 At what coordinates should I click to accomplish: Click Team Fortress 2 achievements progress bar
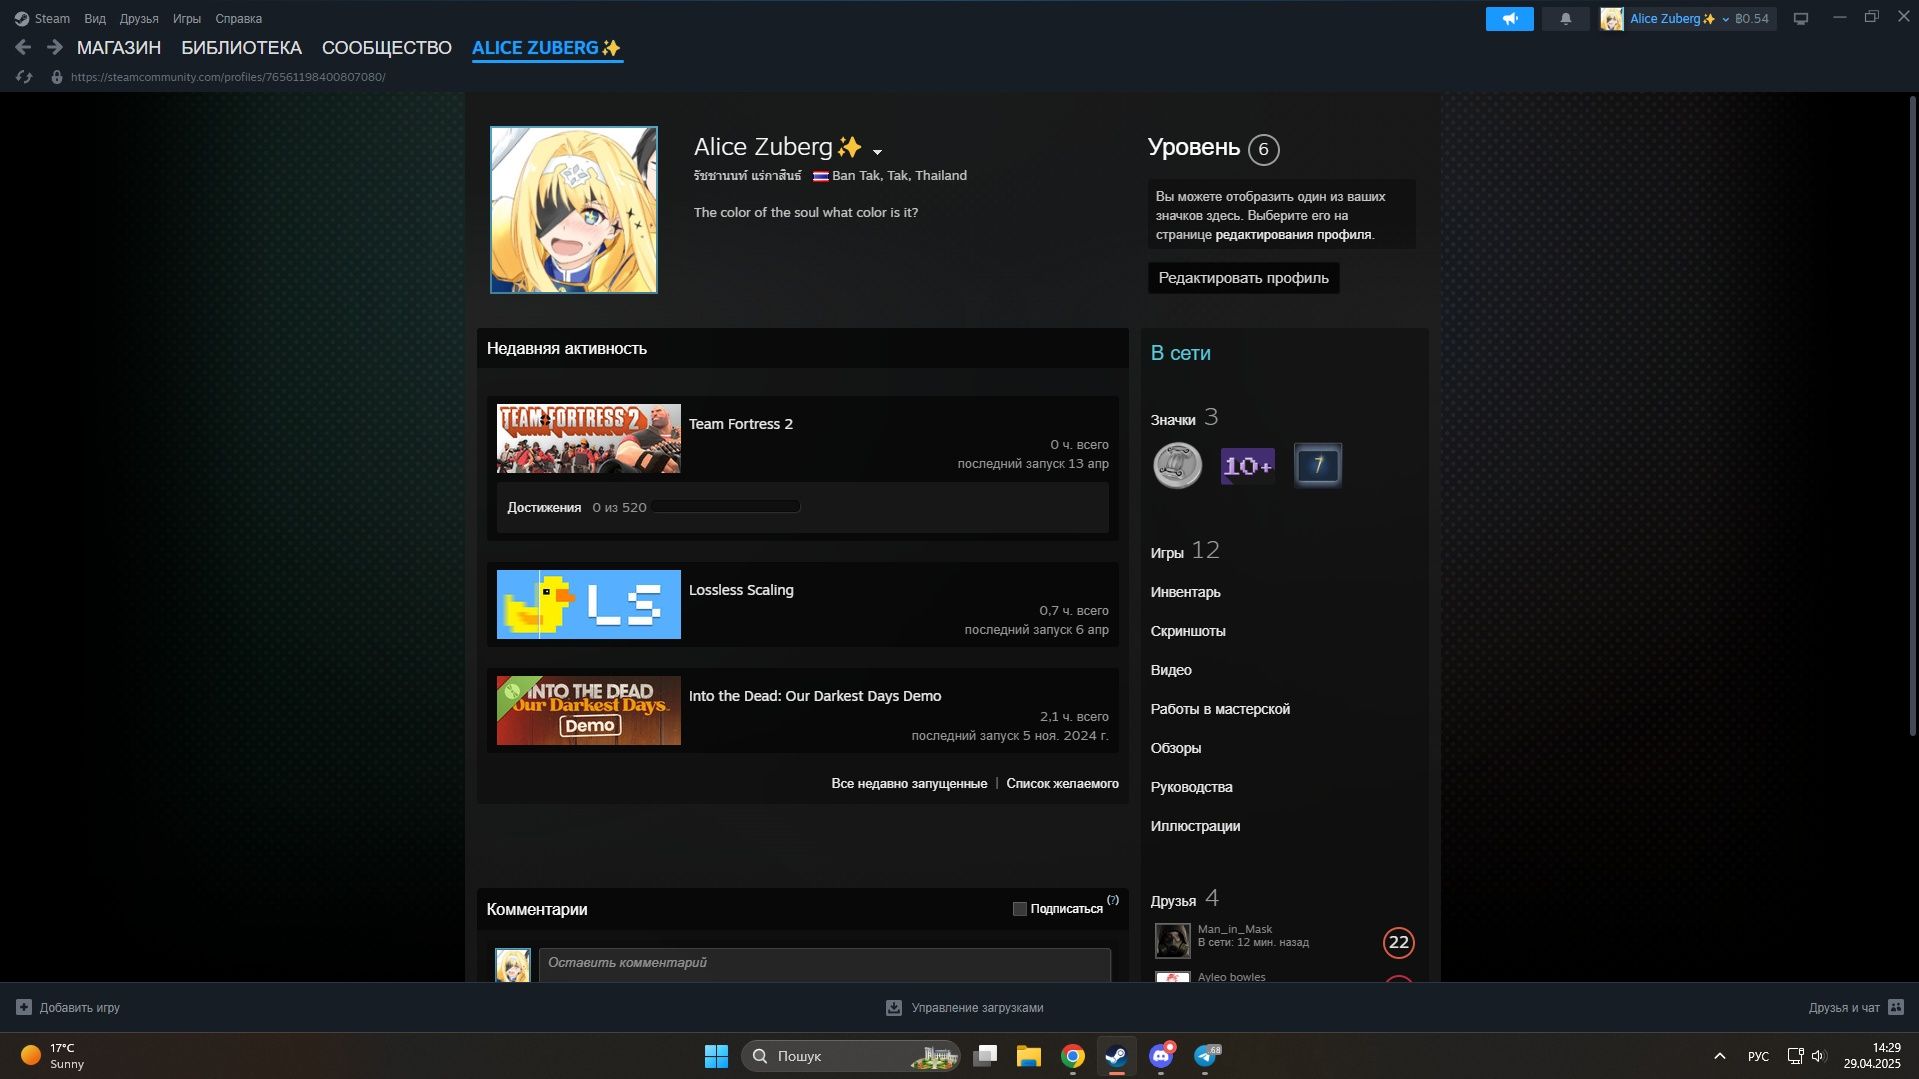coord(725,507)
